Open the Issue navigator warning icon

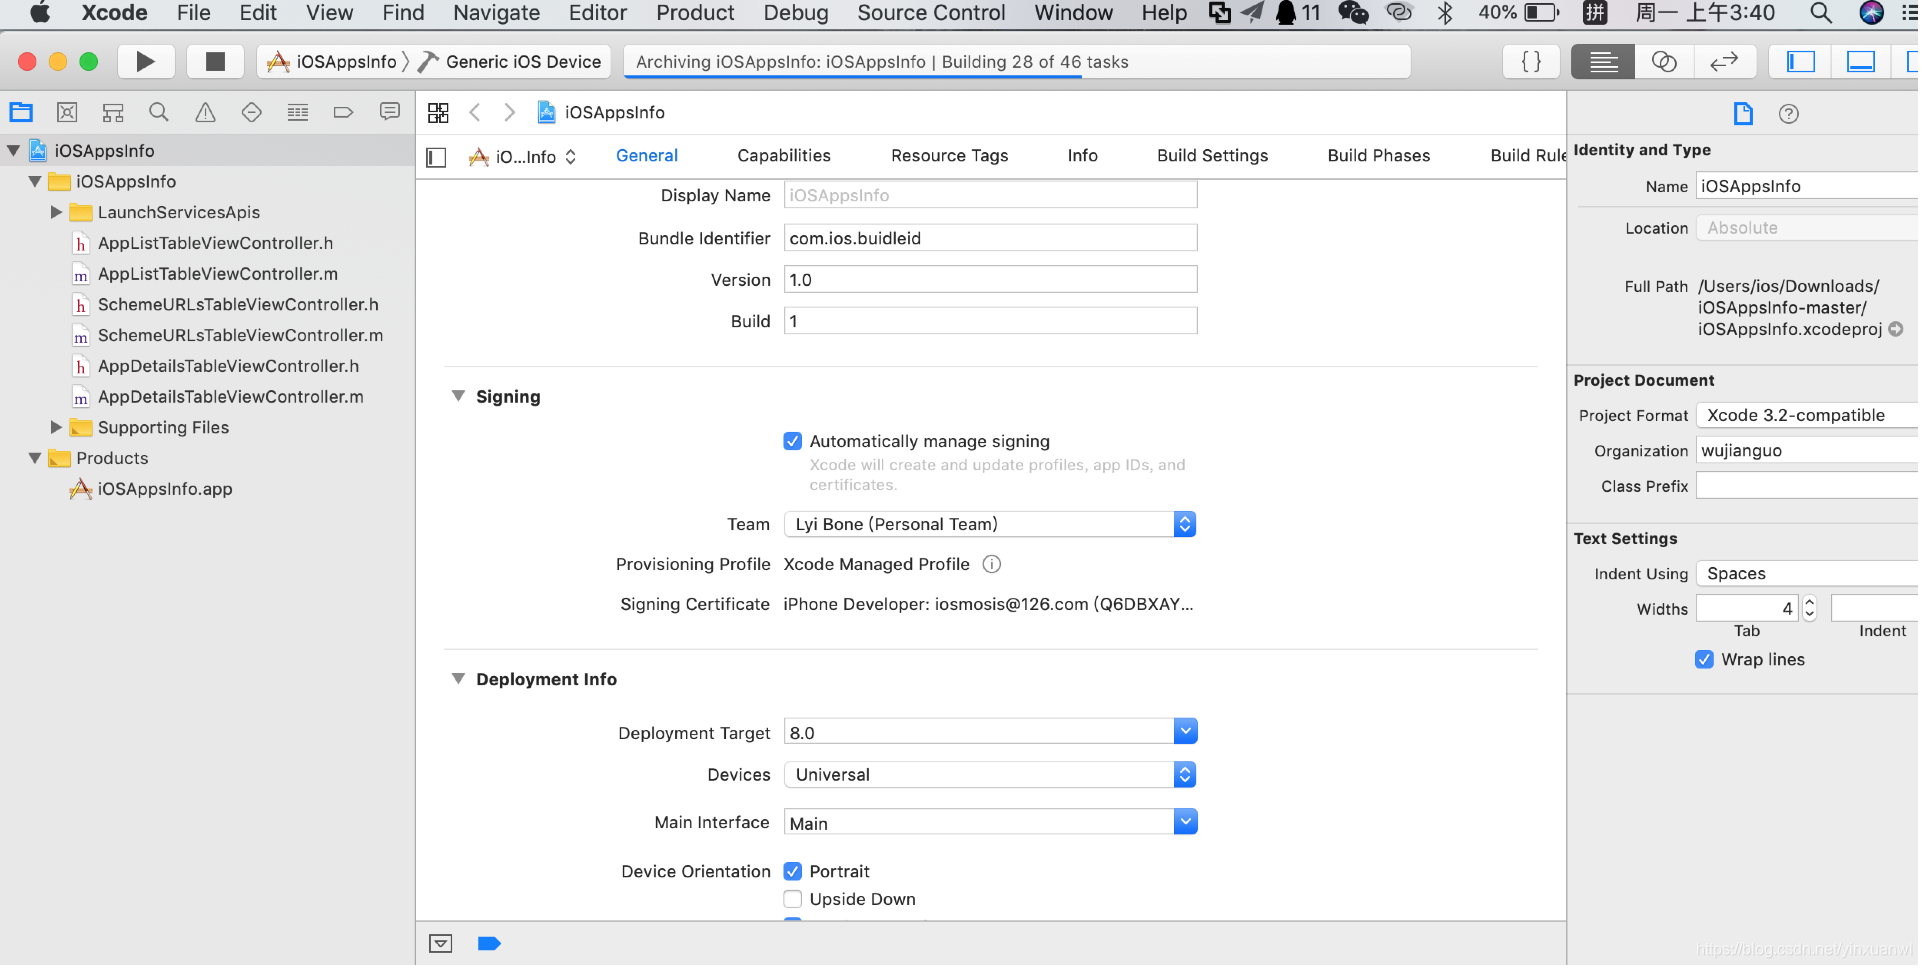205,112
